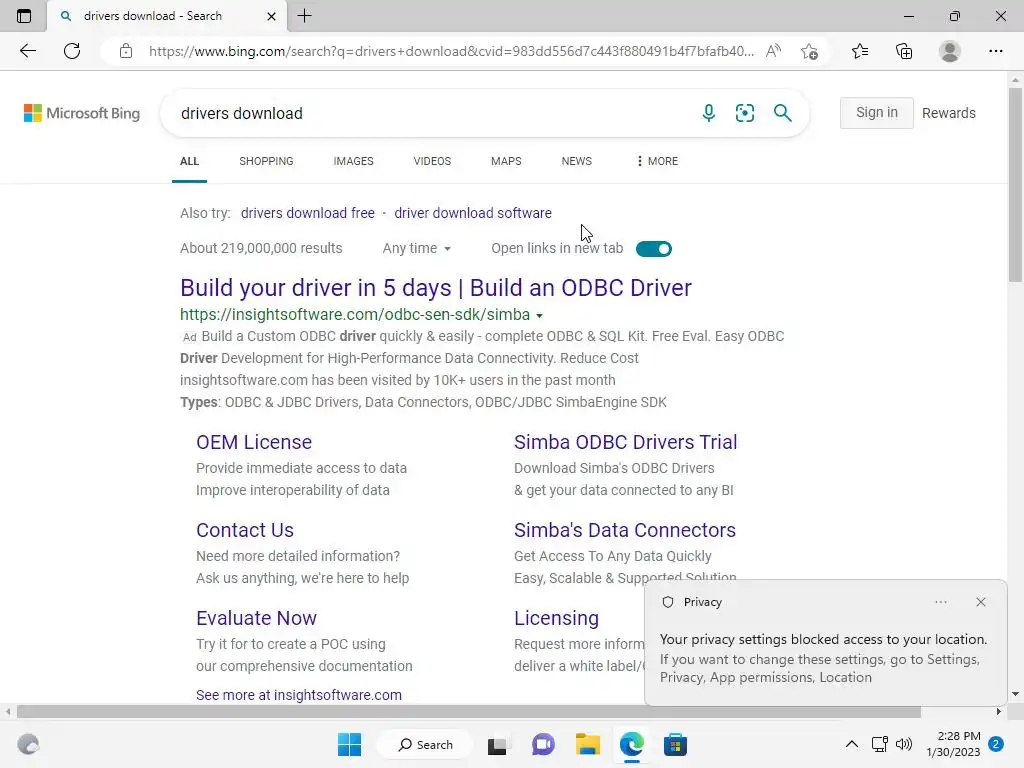Click the magnifier search button

click(x=782, y=113)
